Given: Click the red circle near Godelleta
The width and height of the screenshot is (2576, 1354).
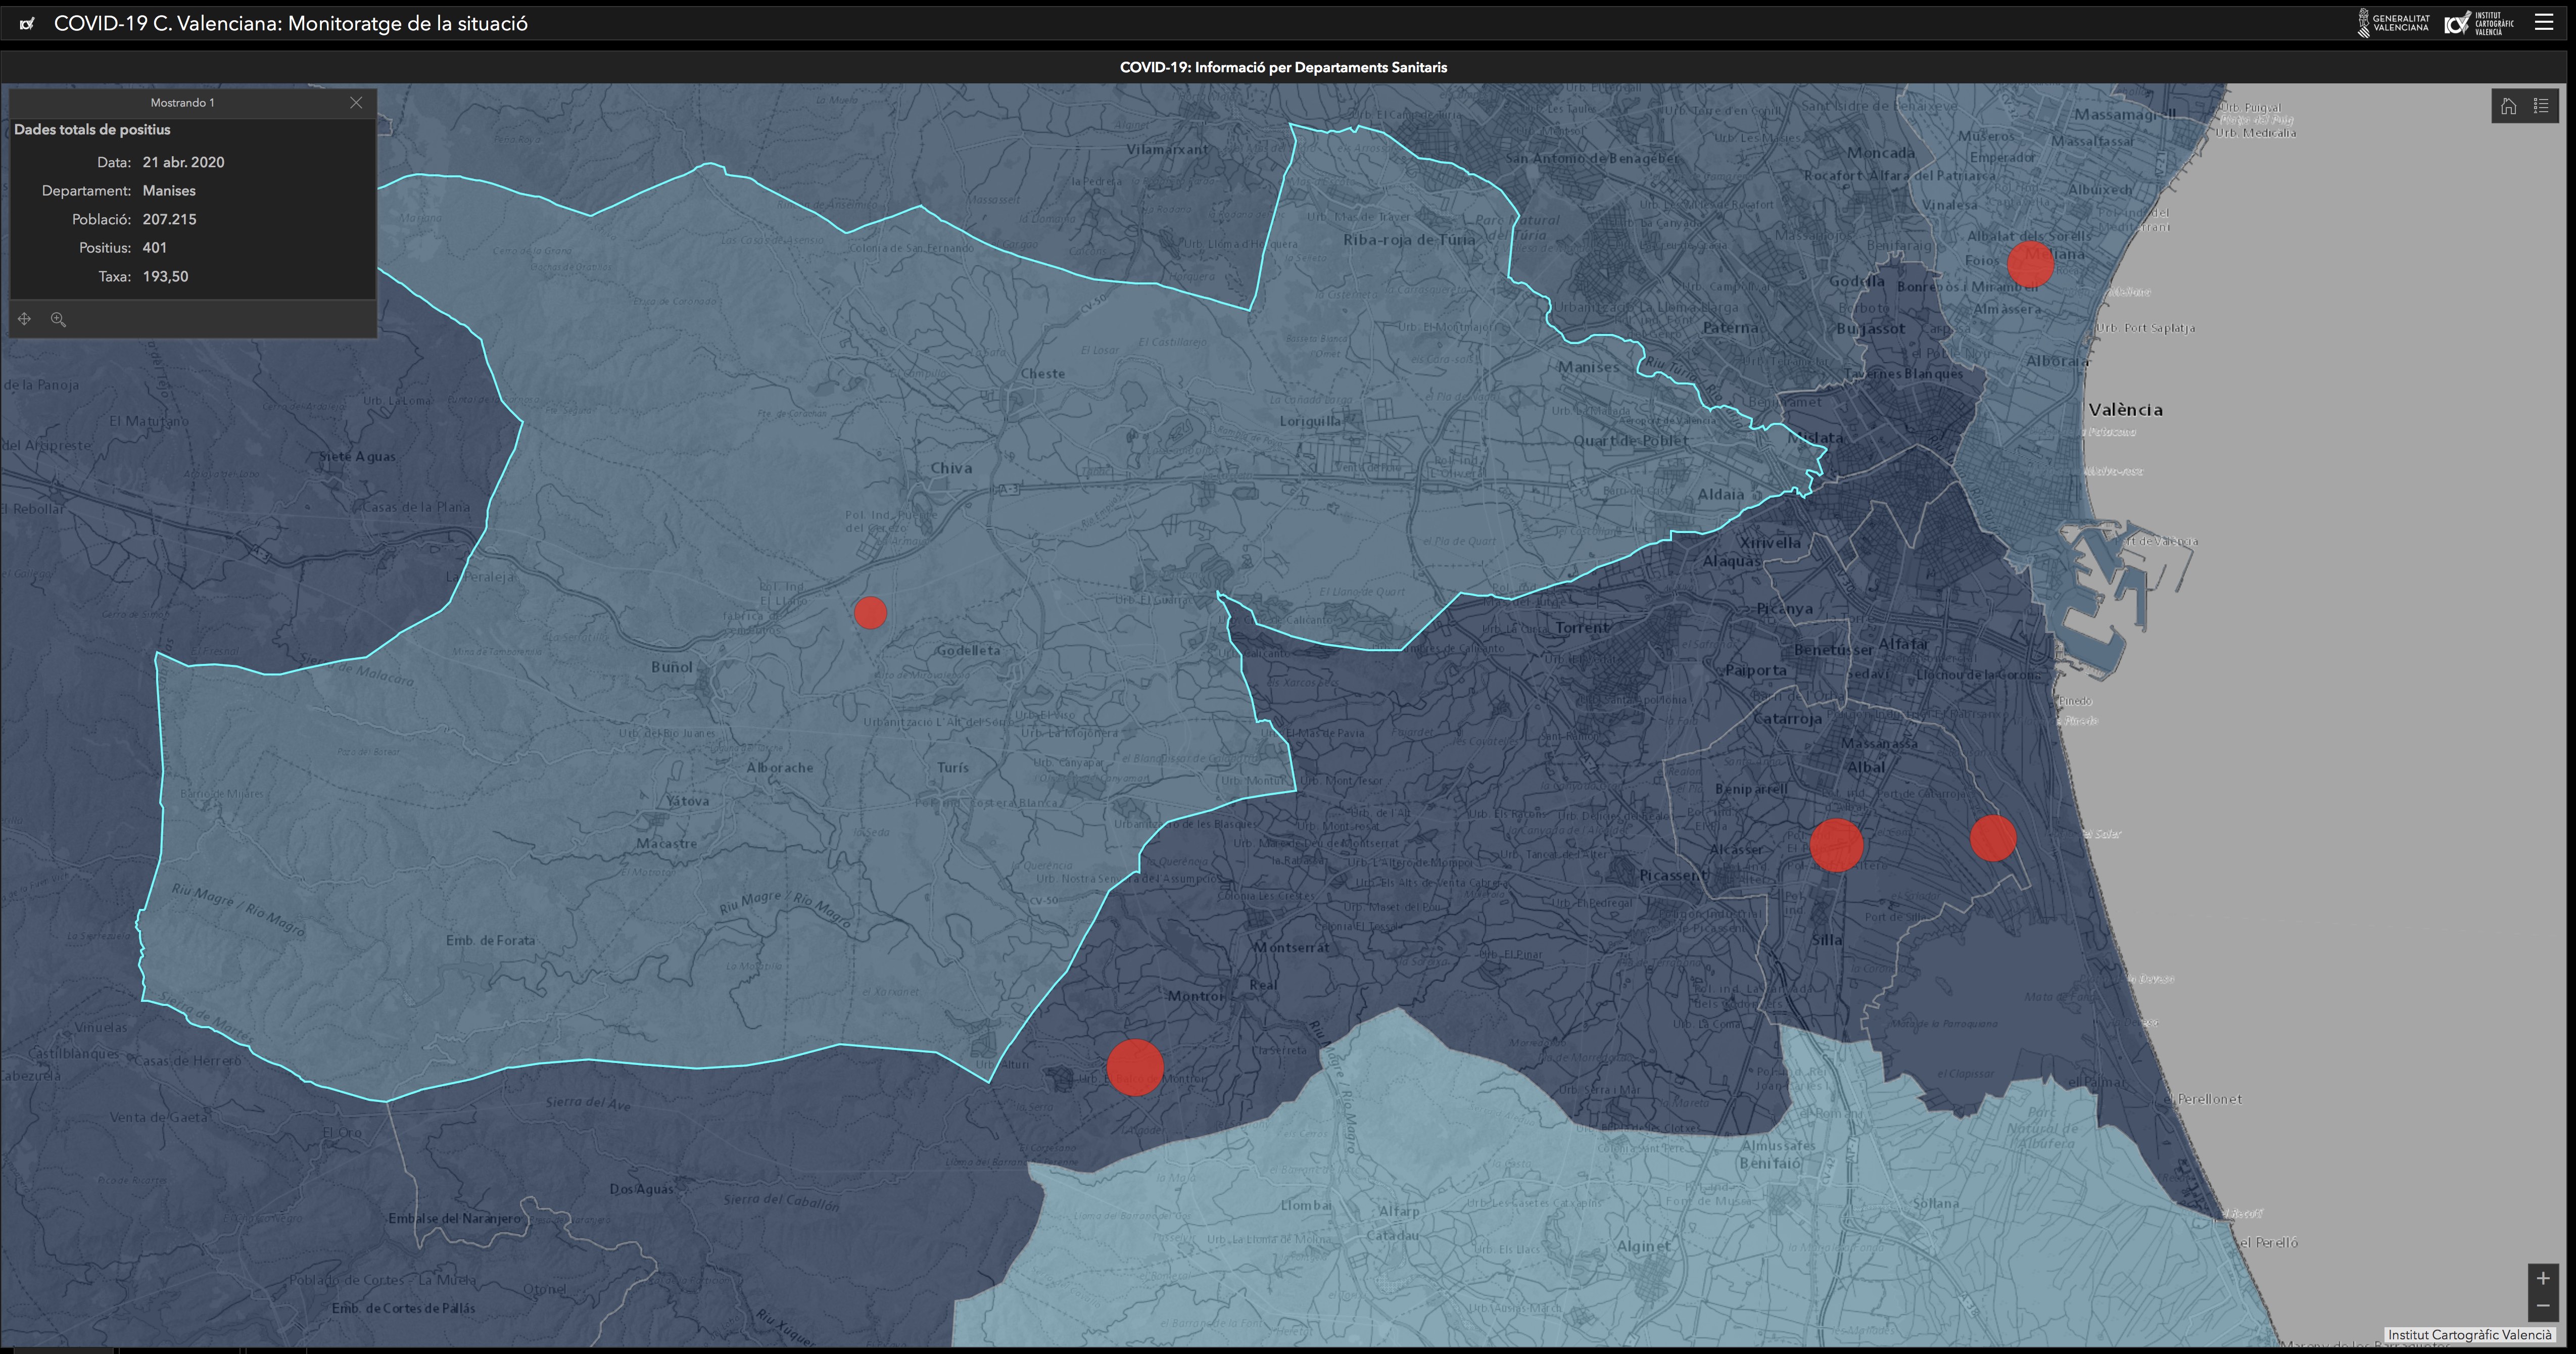Looking at the screenshot, I should pos(870,613).
